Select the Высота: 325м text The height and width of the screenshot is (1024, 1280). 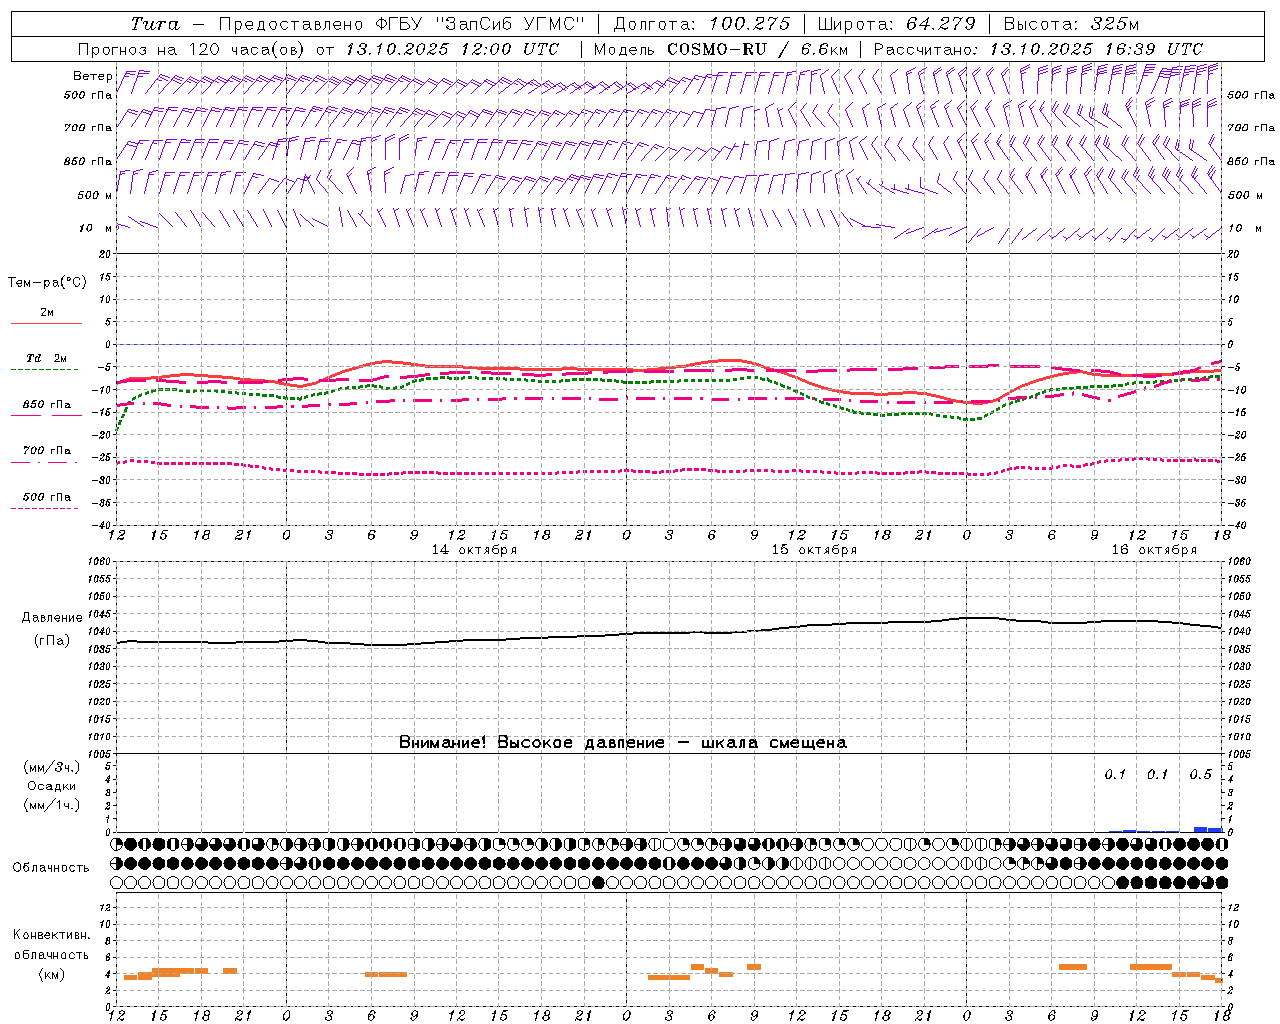click(1071, 24)
